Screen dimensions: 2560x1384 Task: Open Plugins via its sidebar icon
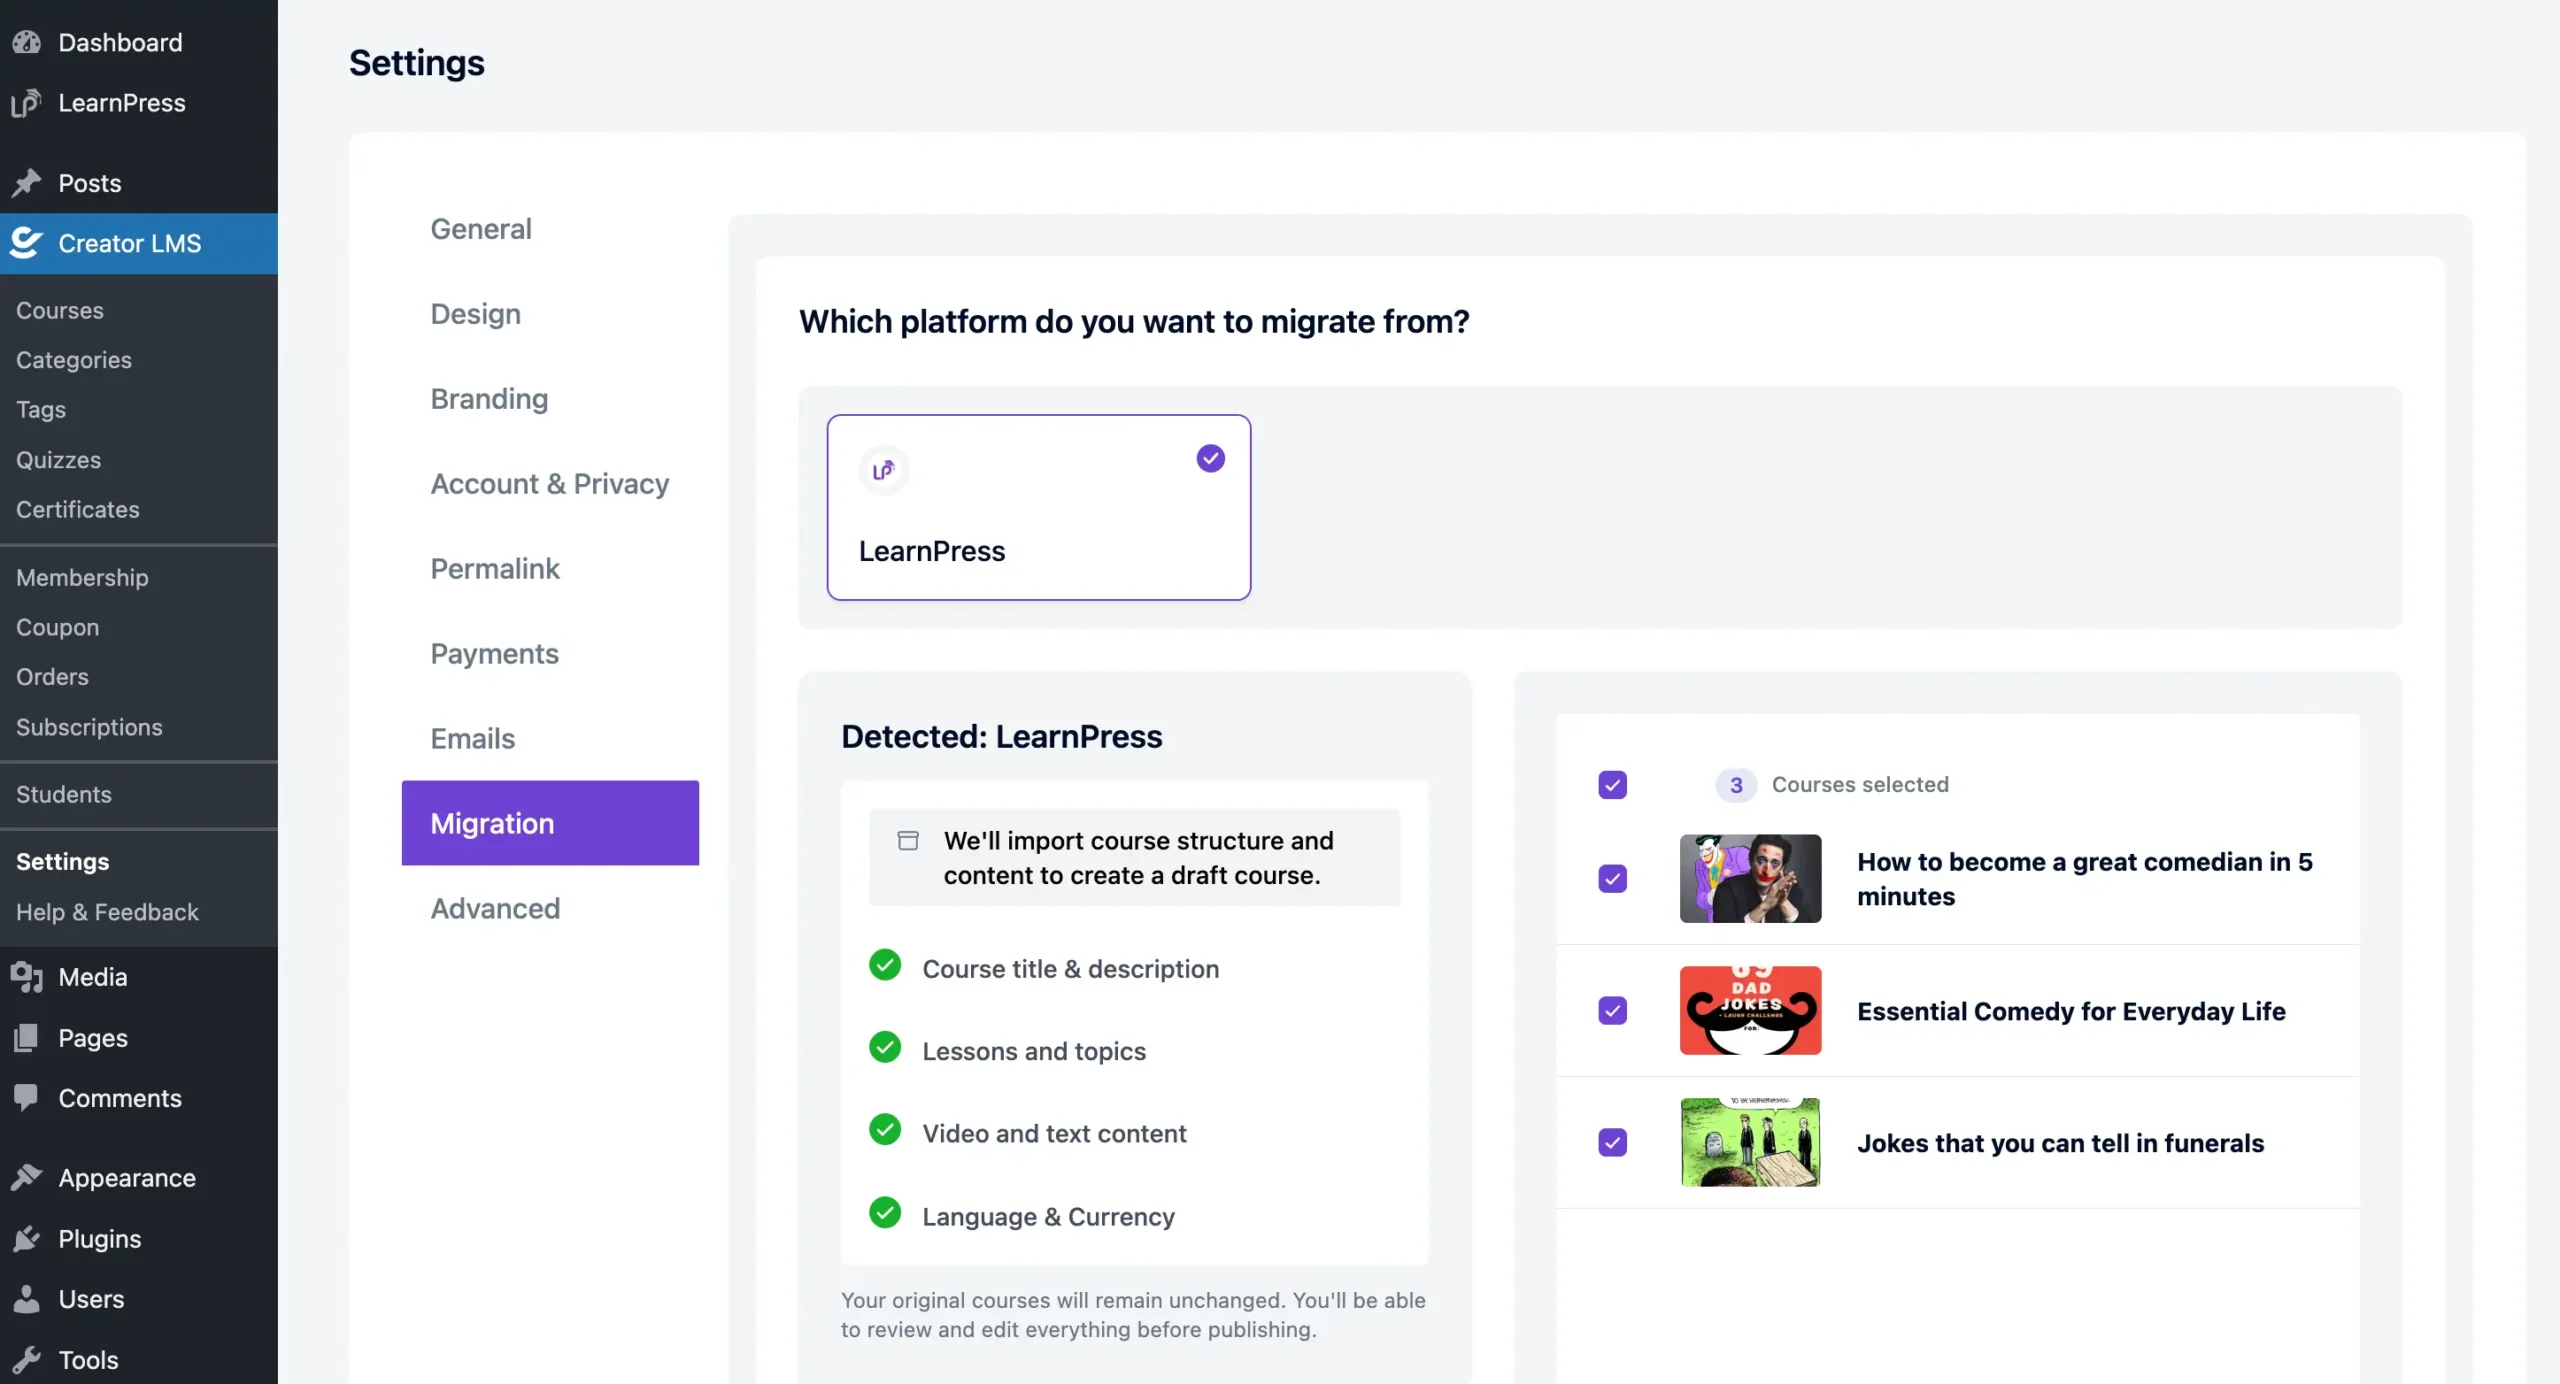pyautogui.click(x=27, y=1238)
